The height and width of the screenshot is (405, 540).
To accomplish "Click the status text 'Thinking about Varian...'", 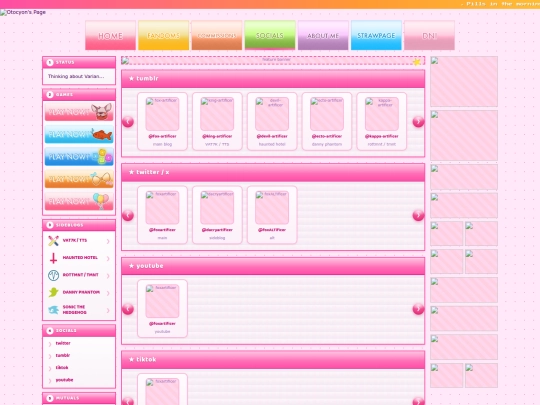I will tap(76, 76).
